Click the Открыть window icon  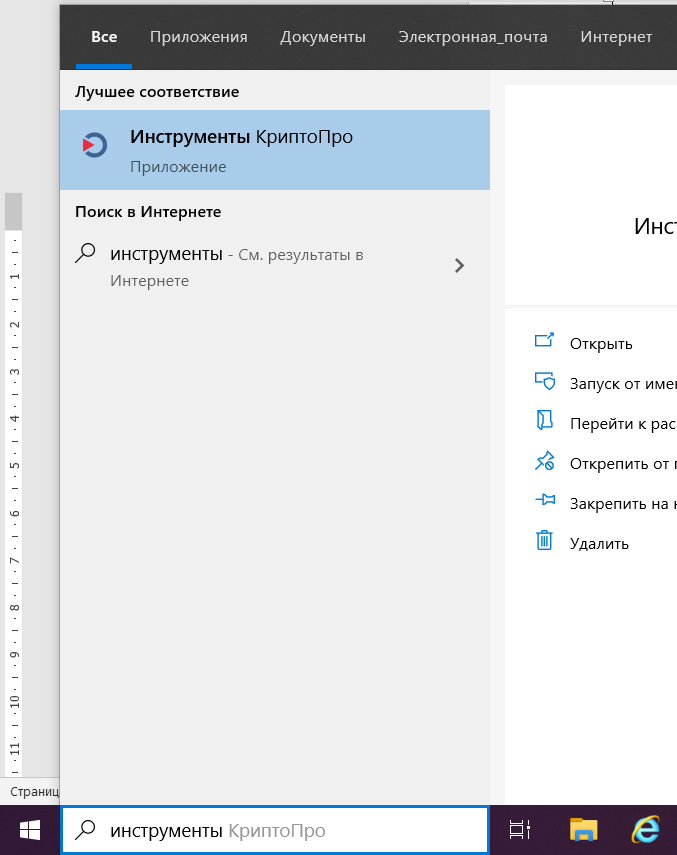pos(544,341)
